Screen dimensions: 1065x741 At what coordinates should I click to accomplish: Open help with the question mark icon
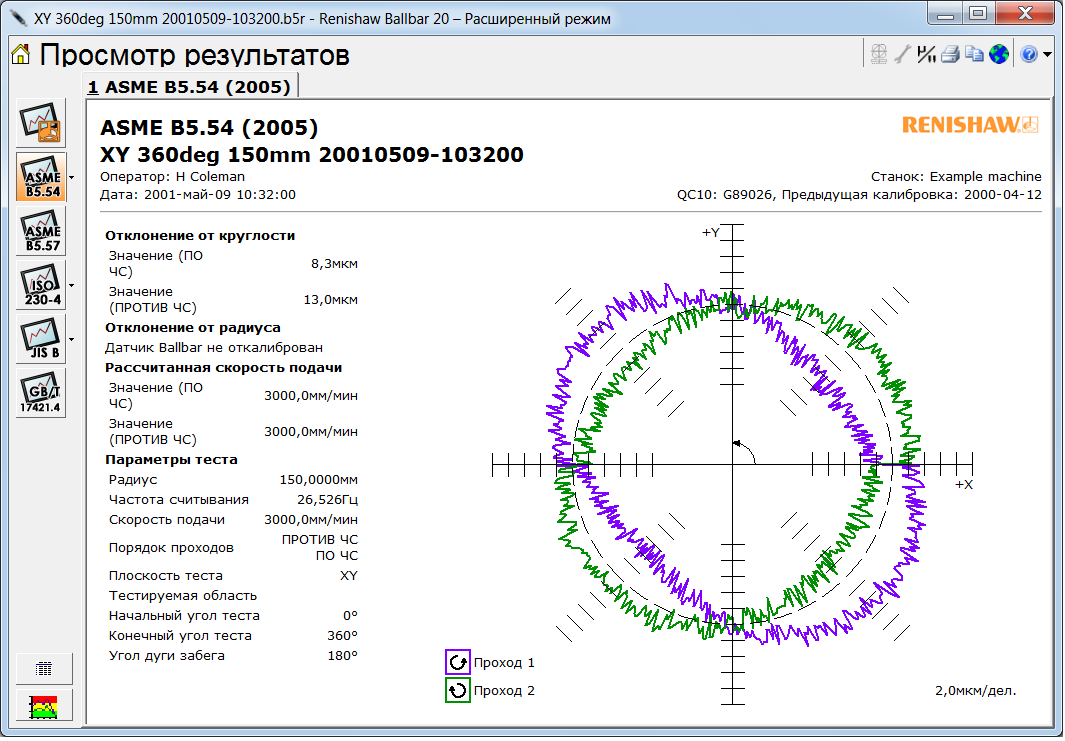click(1028, 55)
